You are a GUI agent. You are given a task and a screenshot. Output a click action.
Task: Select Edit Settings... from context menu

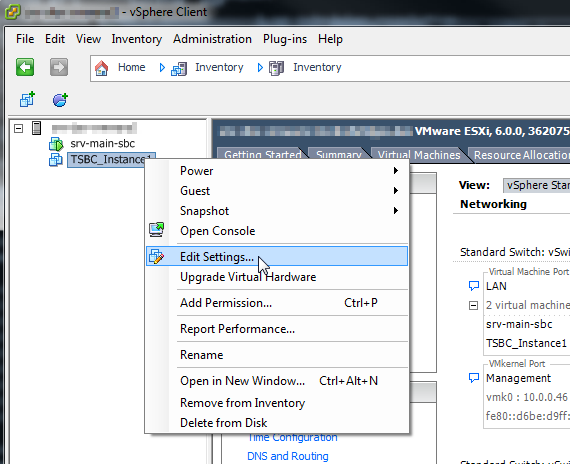(277, 256)
